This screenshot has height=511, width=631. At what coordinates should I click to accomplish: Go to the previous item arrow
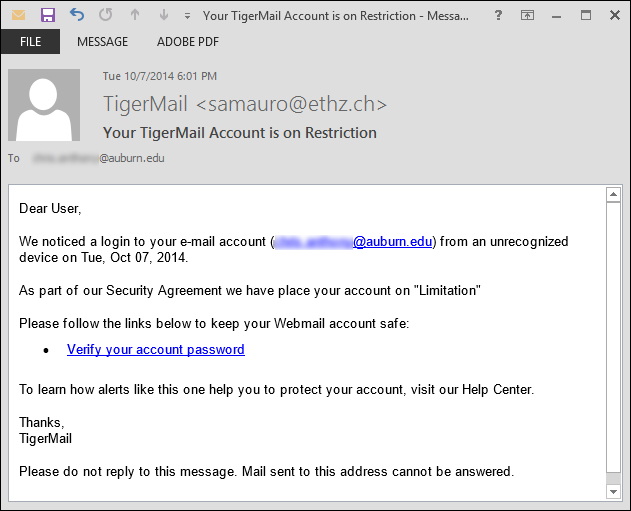tap(135, 15)
